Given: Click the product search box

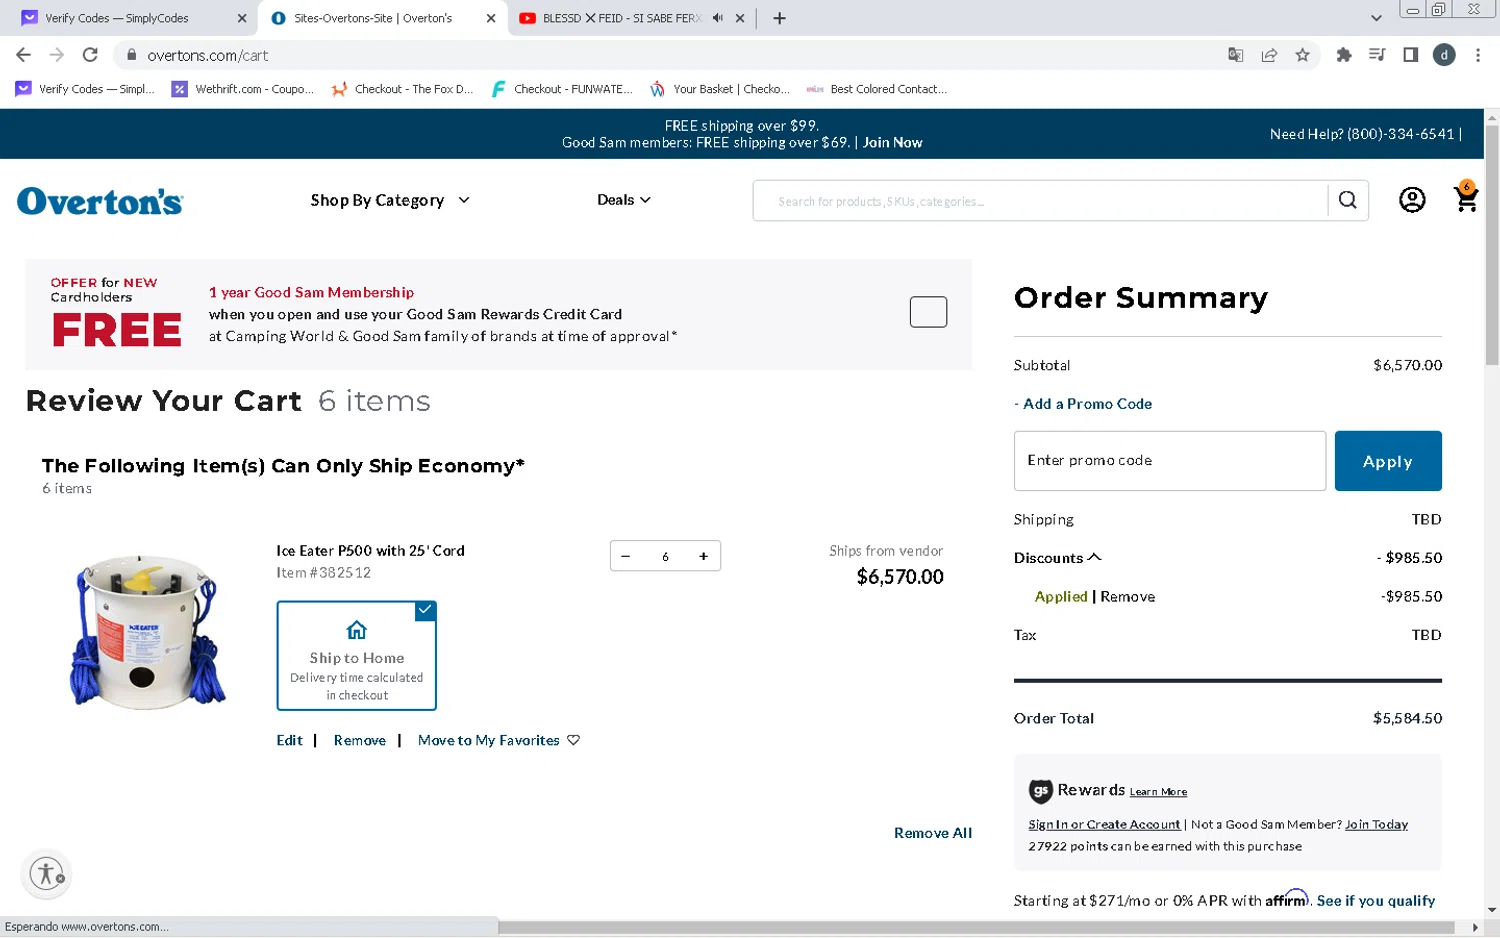Looking at the screenshot, I should coord(1040,201).
